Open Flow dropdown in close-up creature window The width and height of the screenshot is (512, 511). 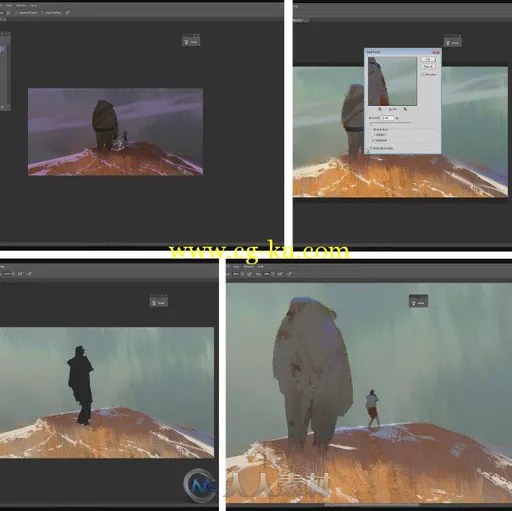coord(273,274)
